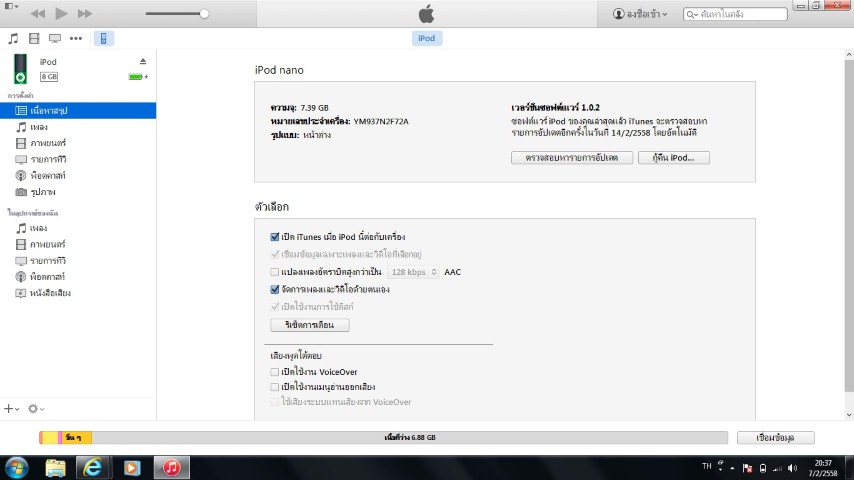
Task: Open Internet Explorer from the taskbar
Action: click(93, 467)
